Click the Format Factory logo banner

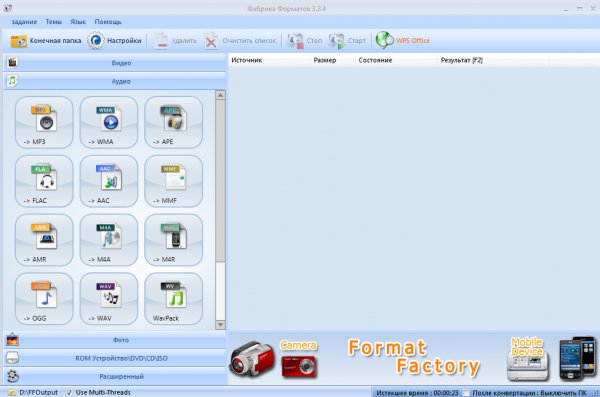click(413, 357)
